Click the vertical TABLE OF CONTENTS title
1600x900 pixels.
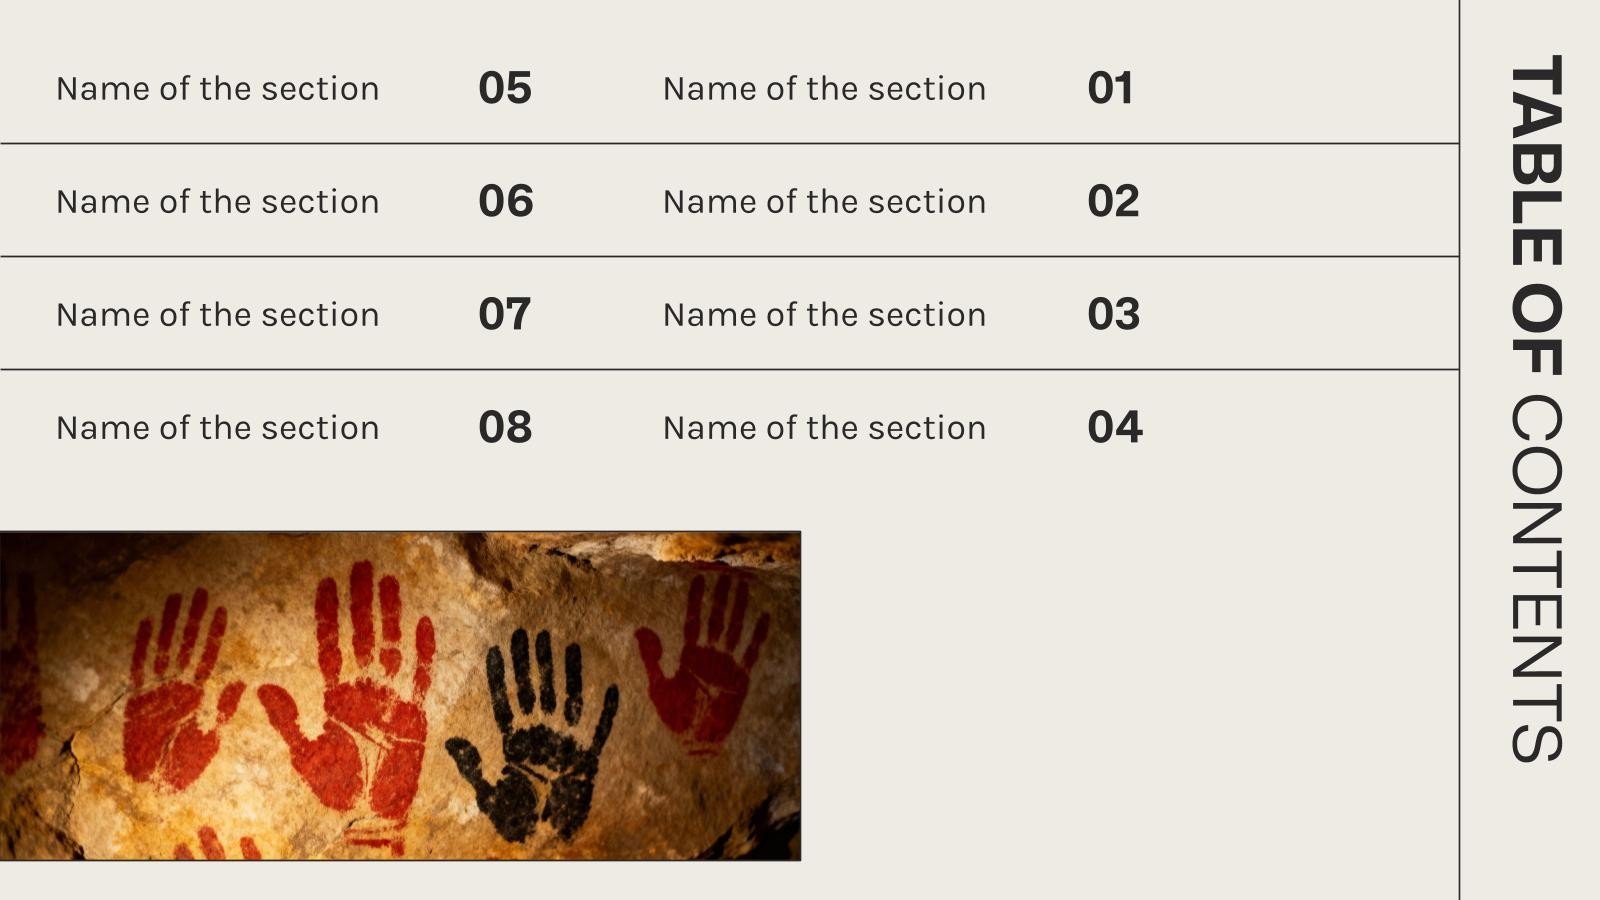tap(1535, 408)
